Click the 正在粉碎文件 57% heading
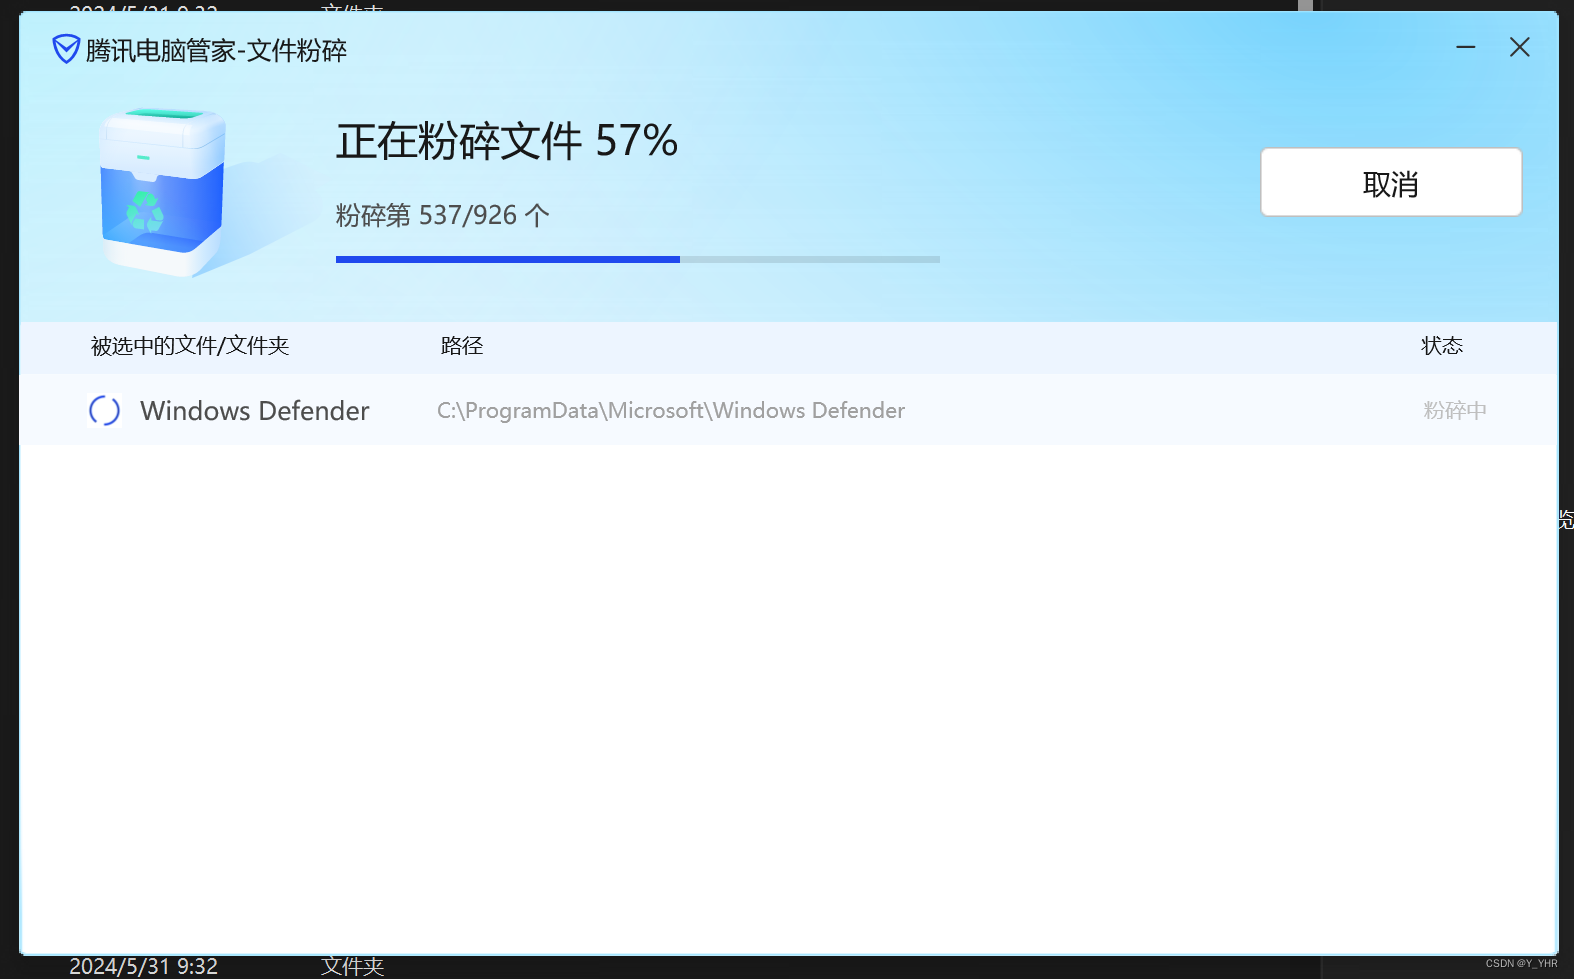The height and width of the screenshot is (979, 1574). point(507,141)
